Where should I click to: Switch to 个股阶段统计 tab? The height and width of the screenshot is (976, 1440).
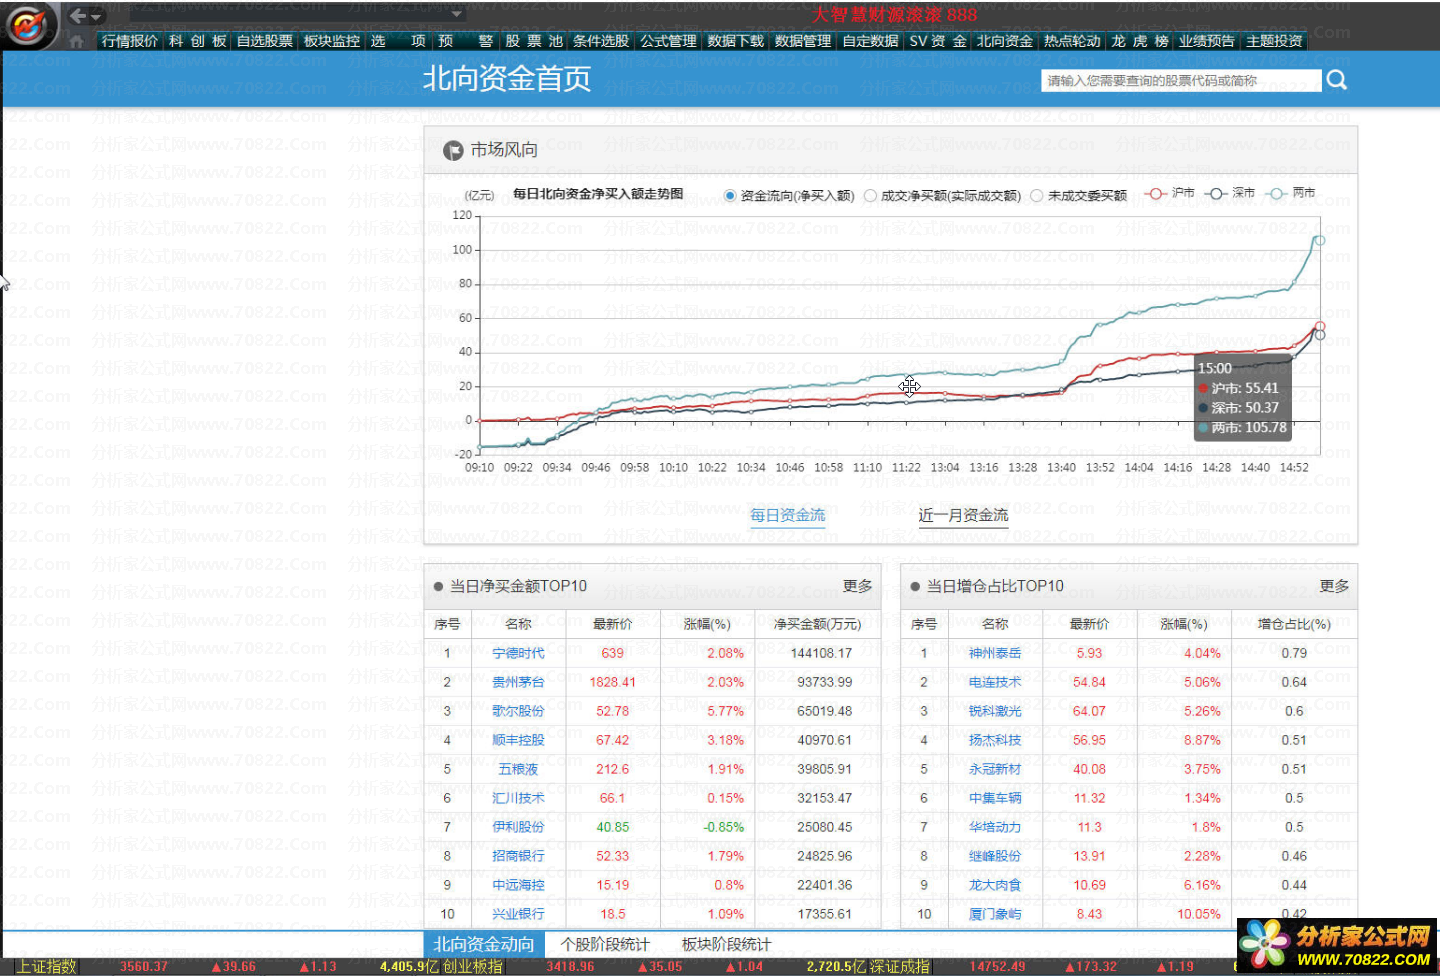(x=605, y=944)
